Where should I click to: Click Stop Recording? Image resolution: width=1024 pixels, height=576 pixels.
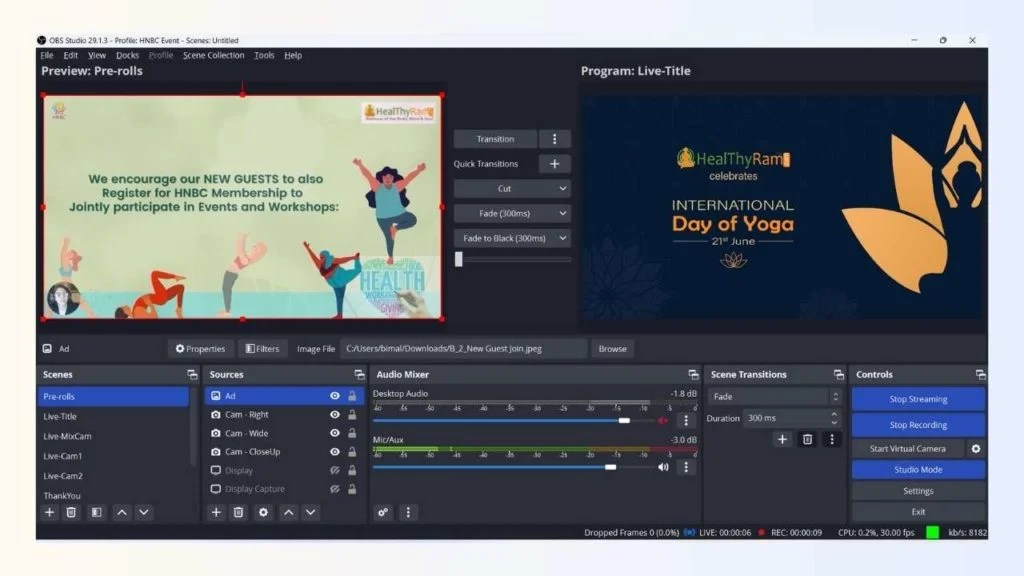(x=918, y=424)
